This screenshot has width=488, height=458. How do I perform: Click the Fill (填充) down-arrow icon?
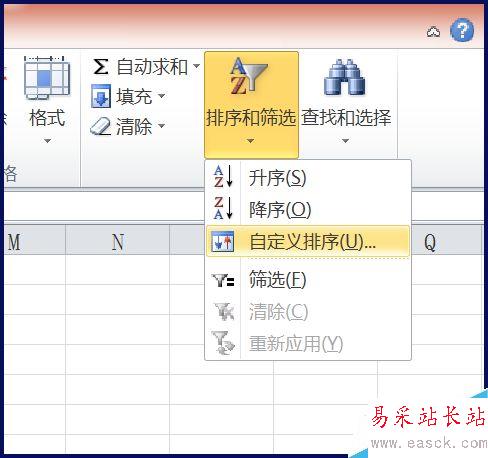pyautogui.click(x=101, y=96)
